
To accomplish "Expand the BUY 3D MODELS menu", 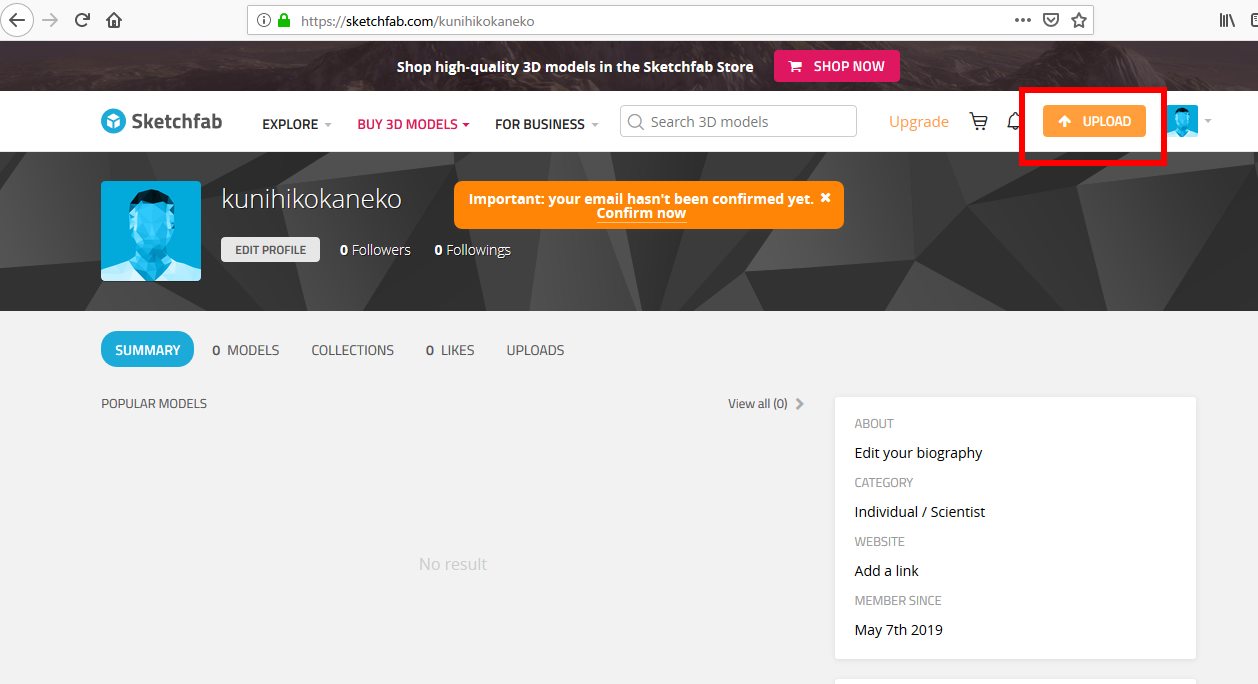I will click(x=413, y=124).
